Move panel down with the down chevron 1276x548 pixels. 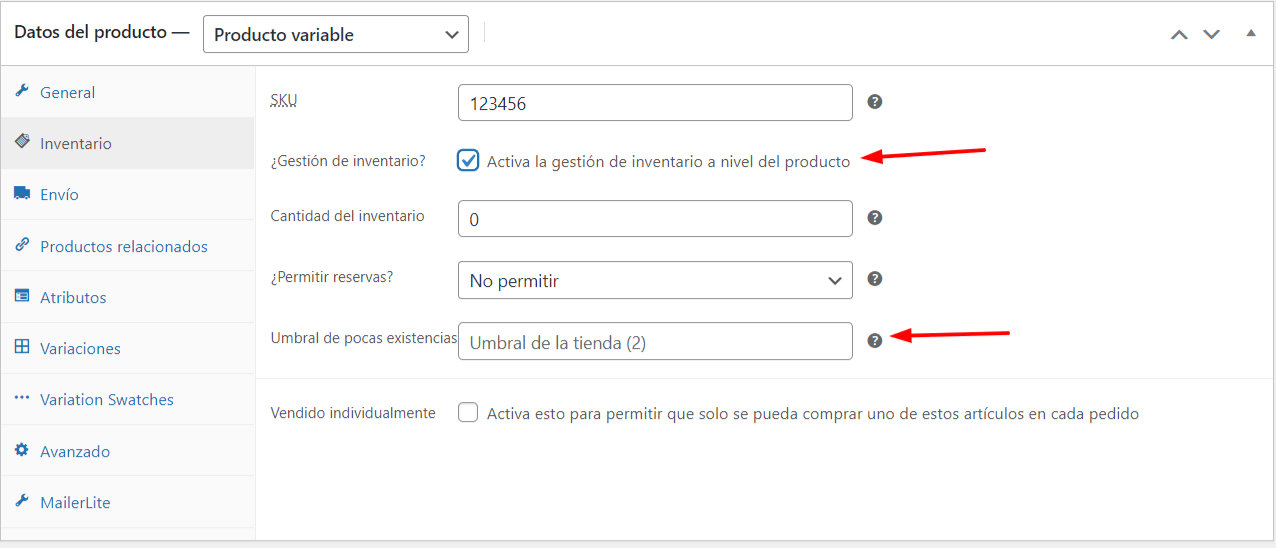point(1211,34)
